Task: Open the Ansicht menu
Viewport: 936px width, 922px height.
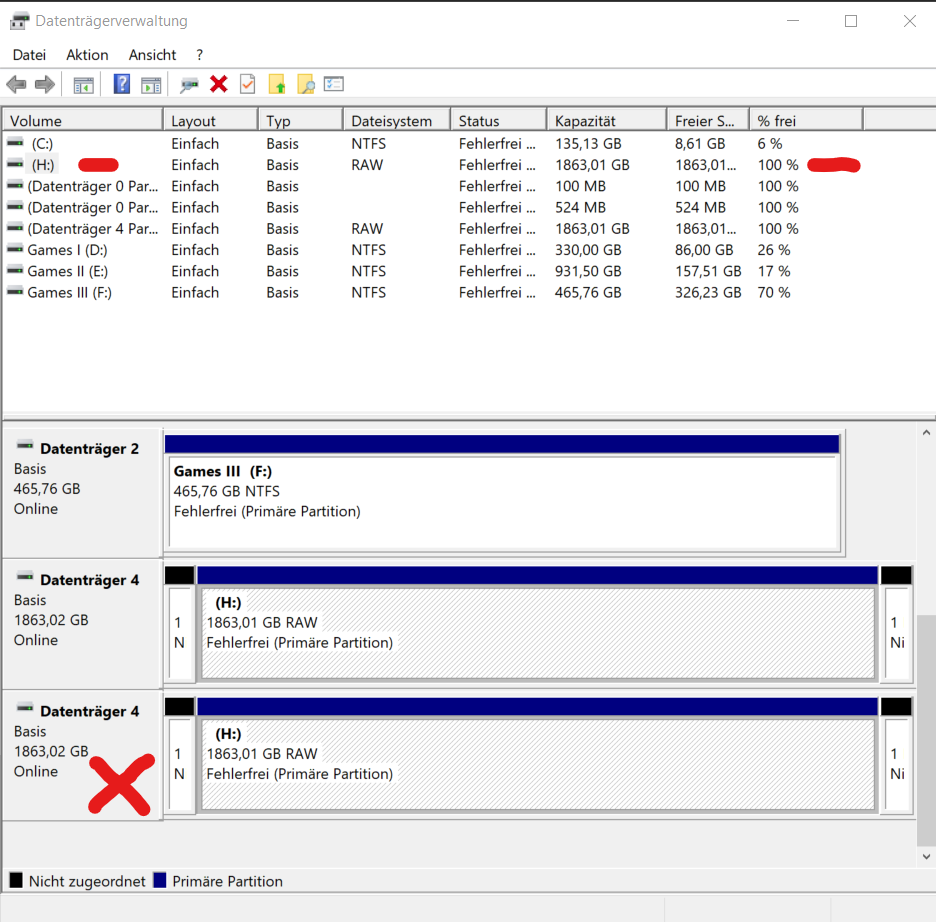Action: tap(152, 55)
